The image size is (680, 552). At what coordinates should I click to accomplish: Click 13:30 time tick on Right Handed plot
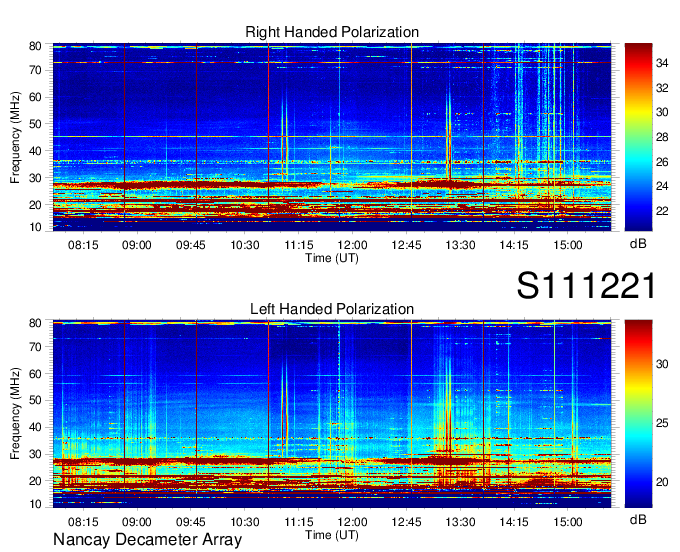(x=460, y=245)
